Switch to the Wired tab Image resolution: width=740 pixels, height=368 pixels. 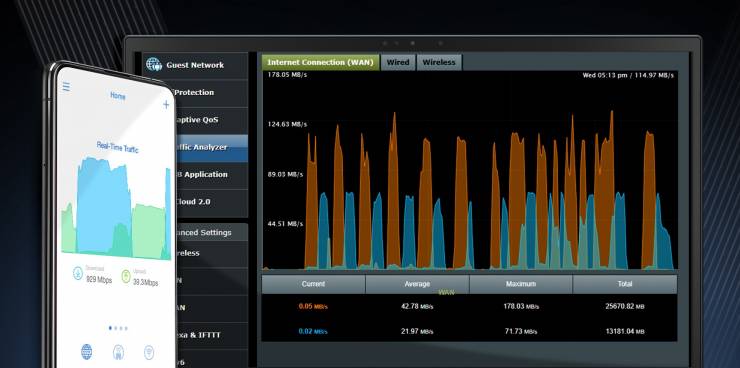pos(398,62)
